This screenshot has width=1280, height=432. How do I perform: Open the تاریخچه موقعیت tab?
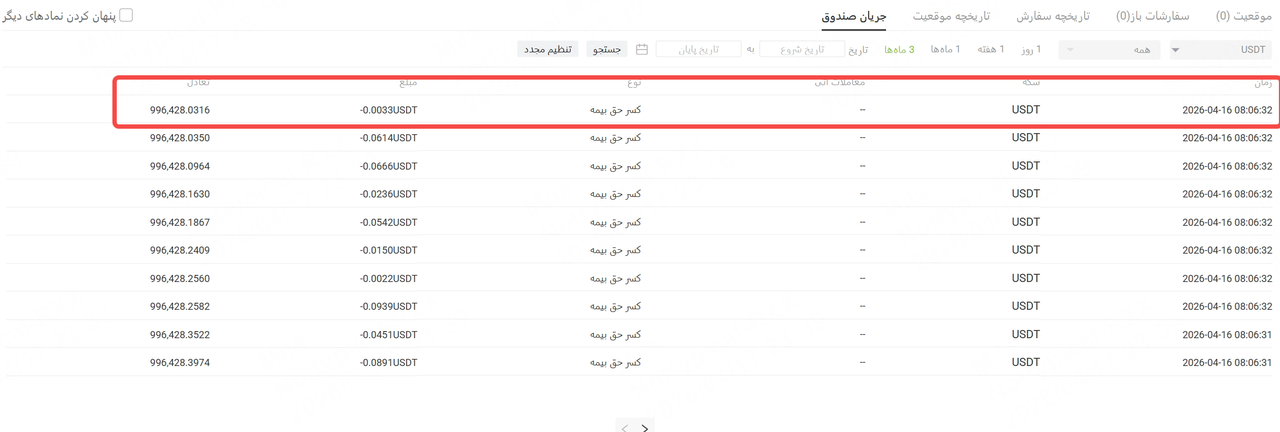pos(952,17)
